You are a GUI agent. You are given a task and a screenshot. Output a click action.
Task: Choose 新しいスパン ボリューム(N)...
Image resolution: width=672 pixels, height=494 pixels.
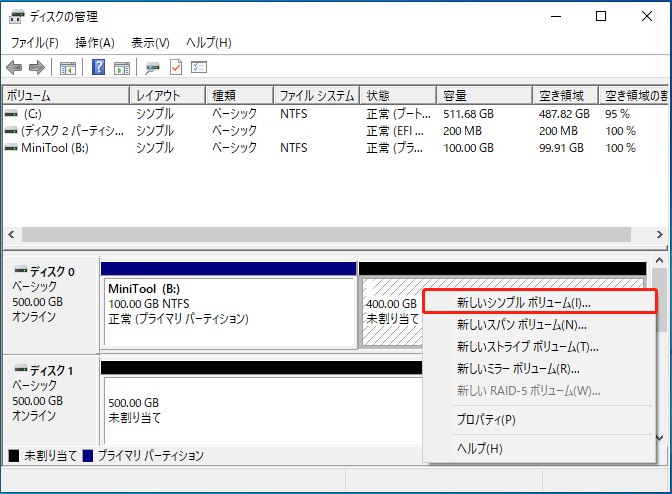(540, 325)
